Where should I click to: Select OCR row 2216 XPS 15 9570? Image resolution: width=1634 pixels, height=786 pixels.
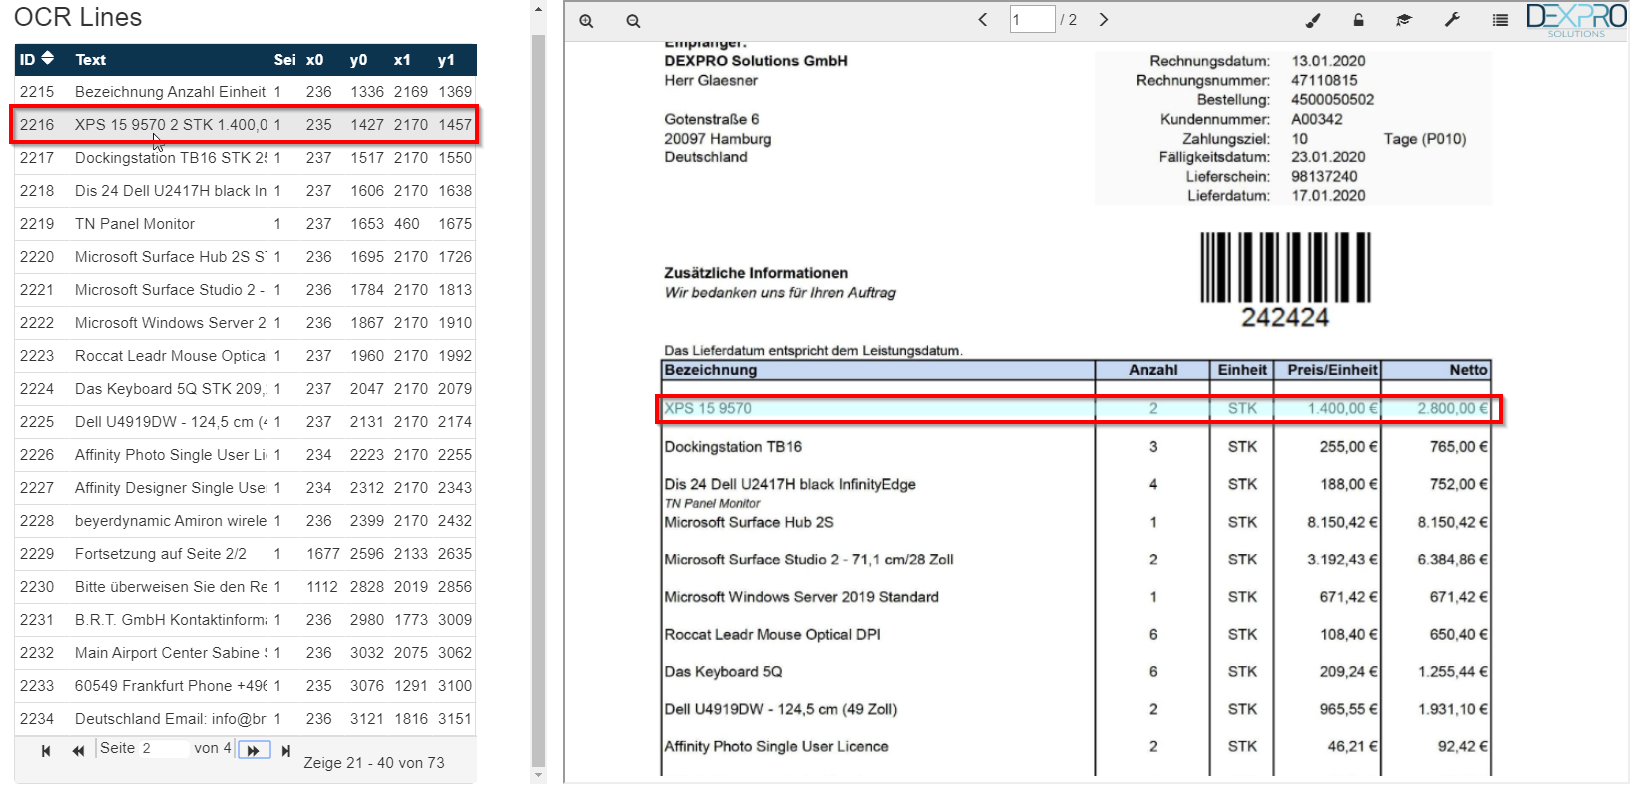[x=245, y=125]
